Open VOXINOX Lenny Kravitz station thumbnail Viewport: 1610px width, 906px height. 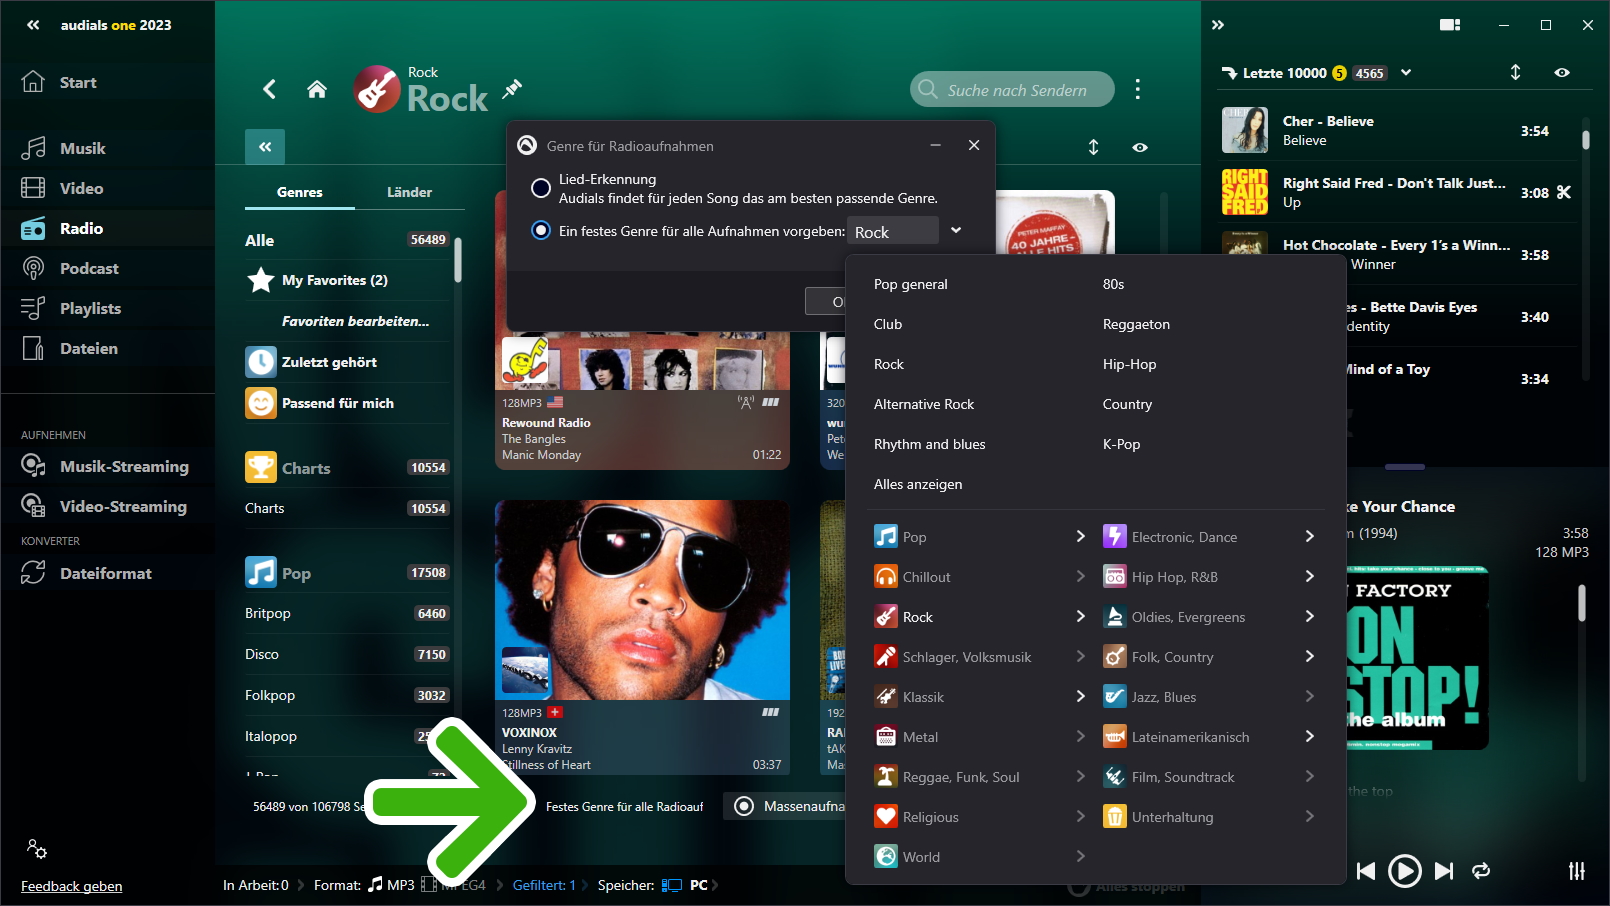(642, 600)
